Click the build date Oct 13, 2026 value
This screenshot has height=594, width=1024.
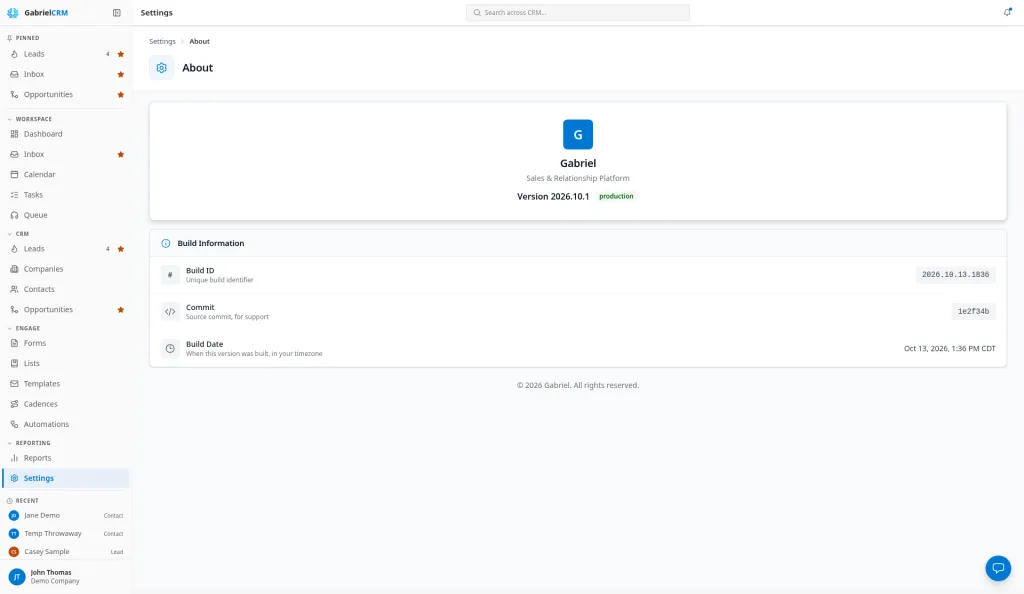click(x=950, y=349)
